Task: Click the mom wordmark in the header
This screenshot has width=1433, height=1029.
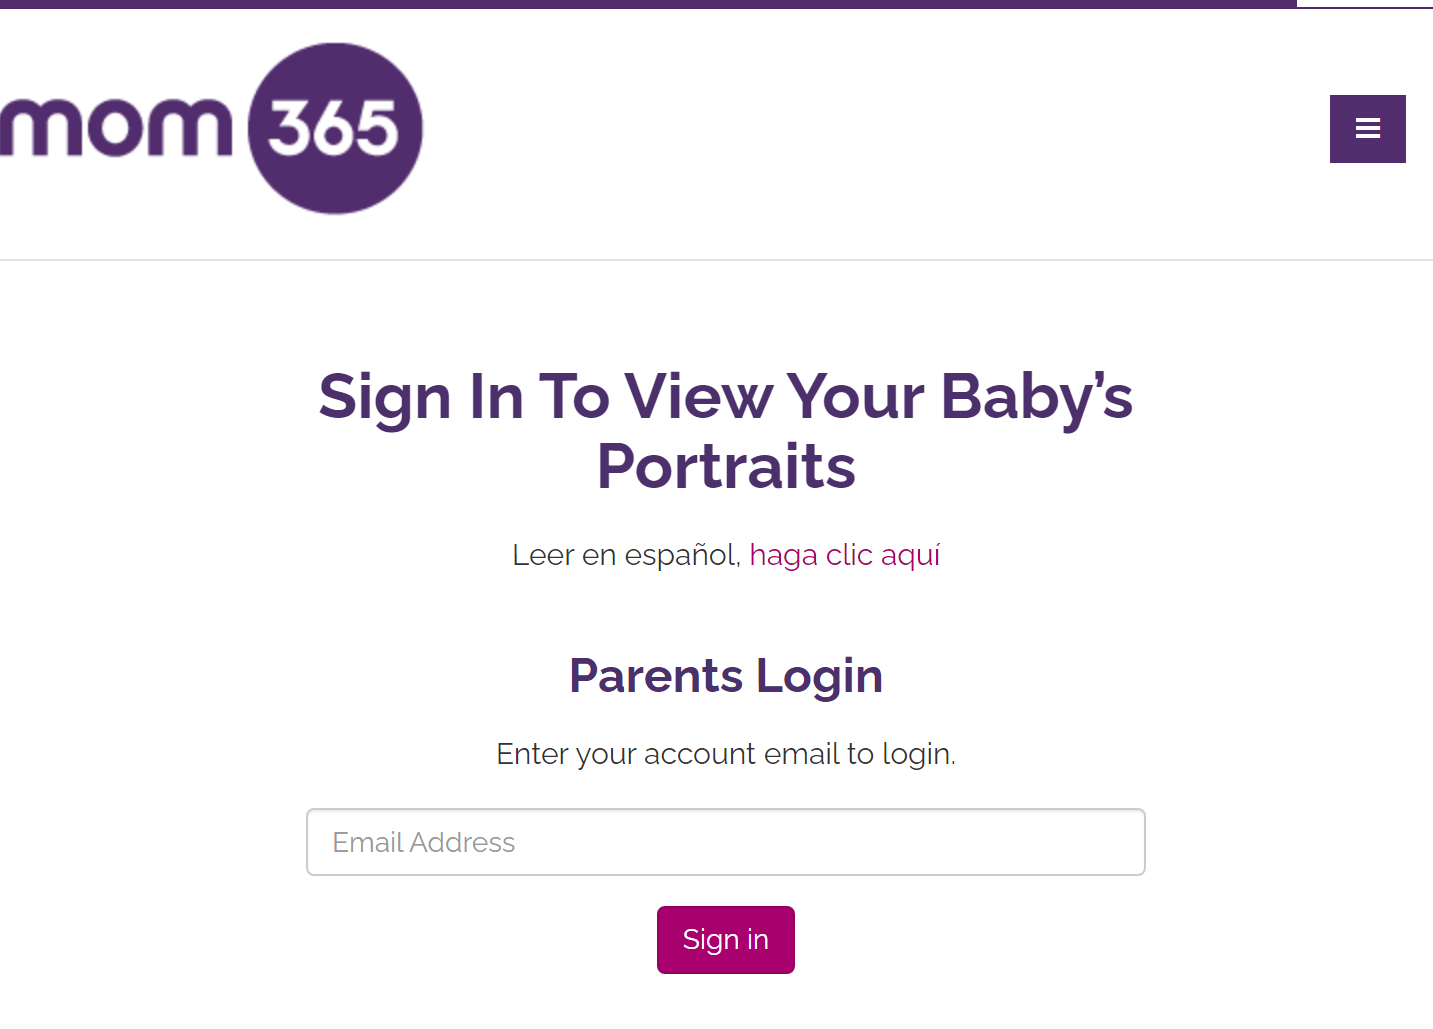Action: click(115, 125)
